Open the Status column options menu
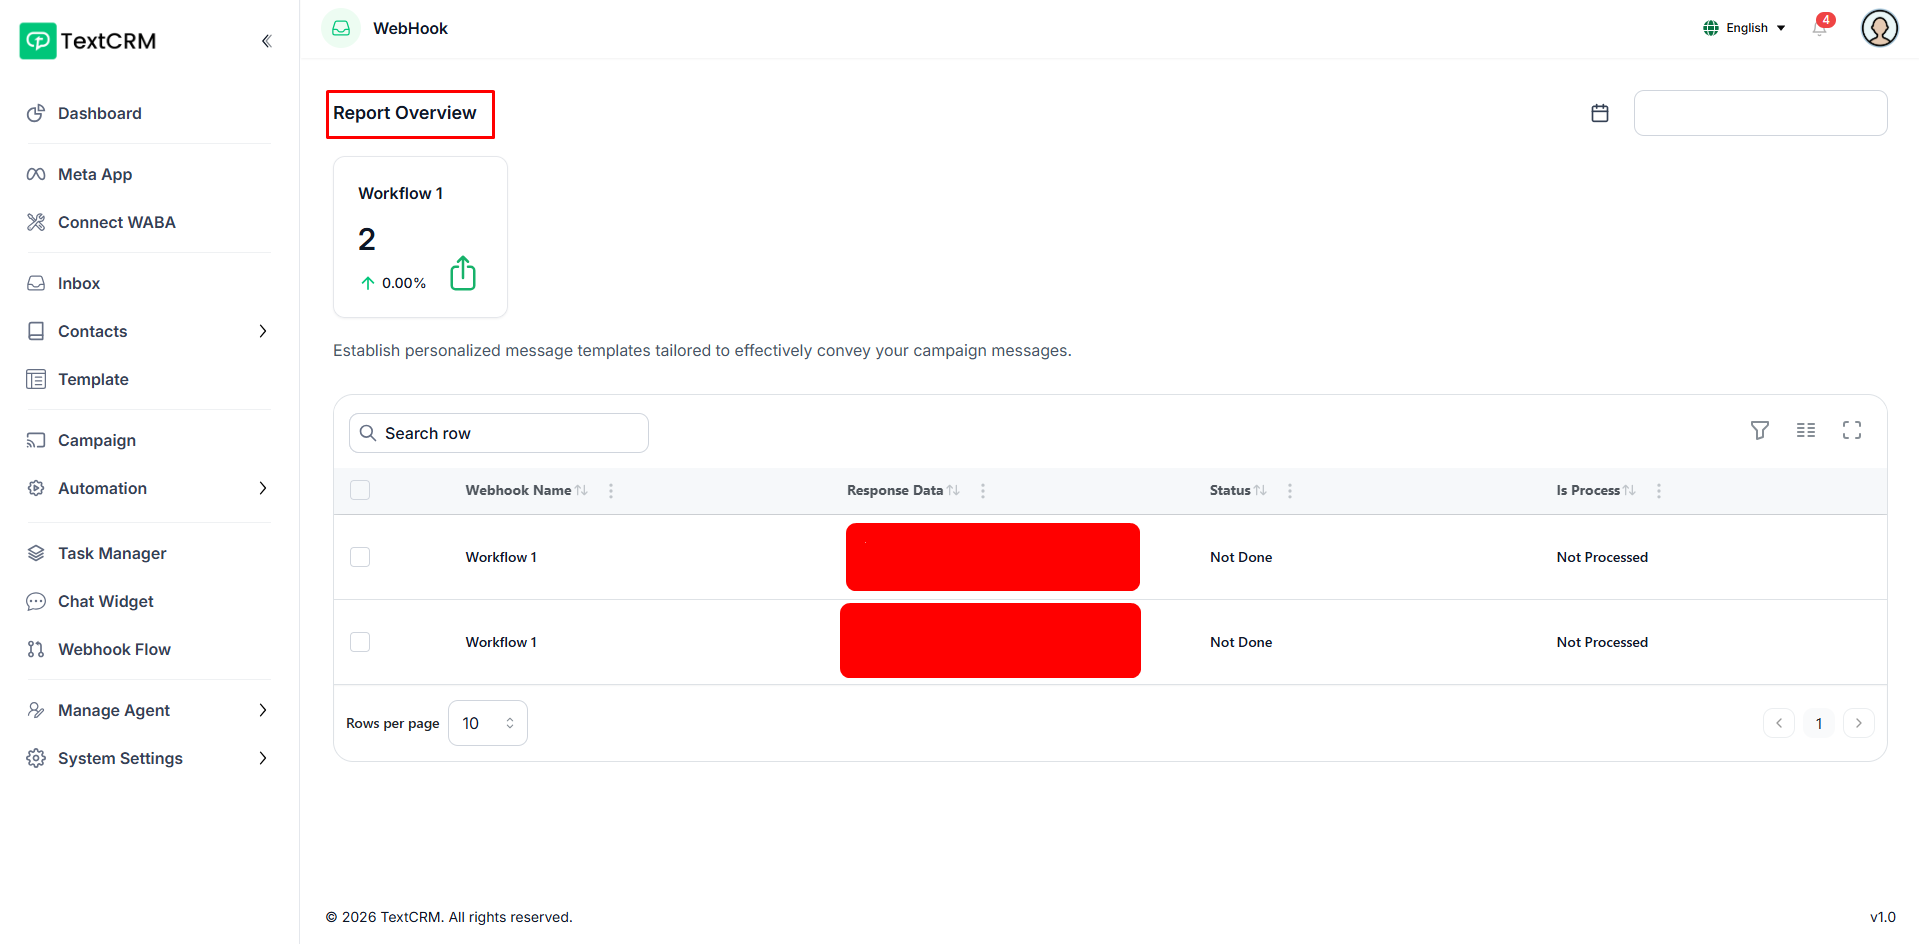Viewport: 1919px width, 944px height. point(1290,490)
